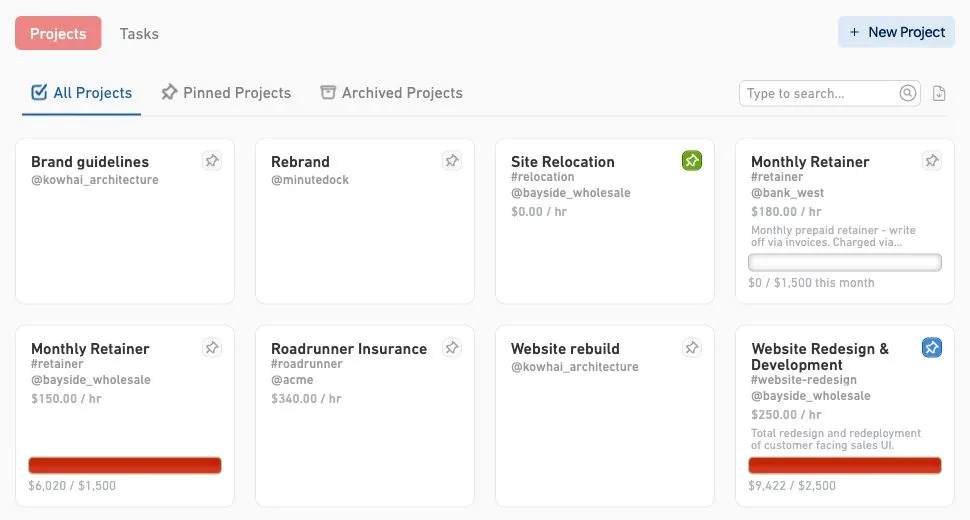The height and width of the screenshot is (520, 970).
Task: Switch to the Tasks section
Action: coord(139,33)
